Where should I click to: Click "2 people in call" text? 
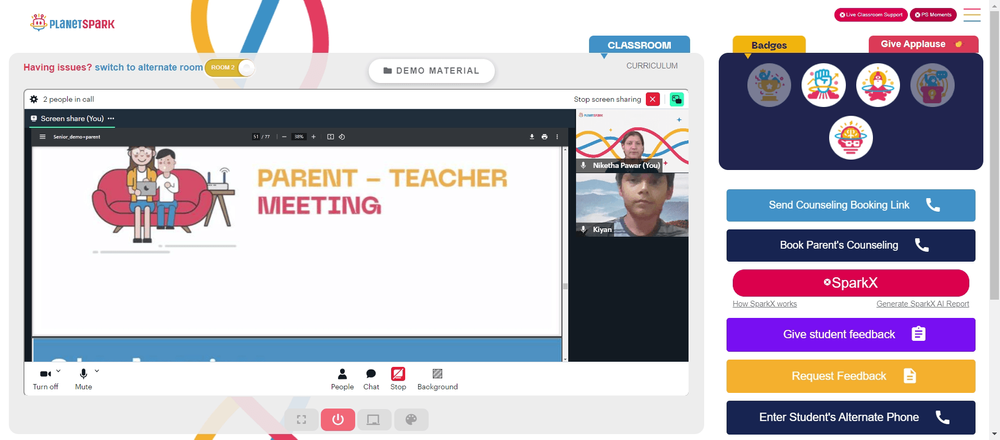click(x=69, y=99)
